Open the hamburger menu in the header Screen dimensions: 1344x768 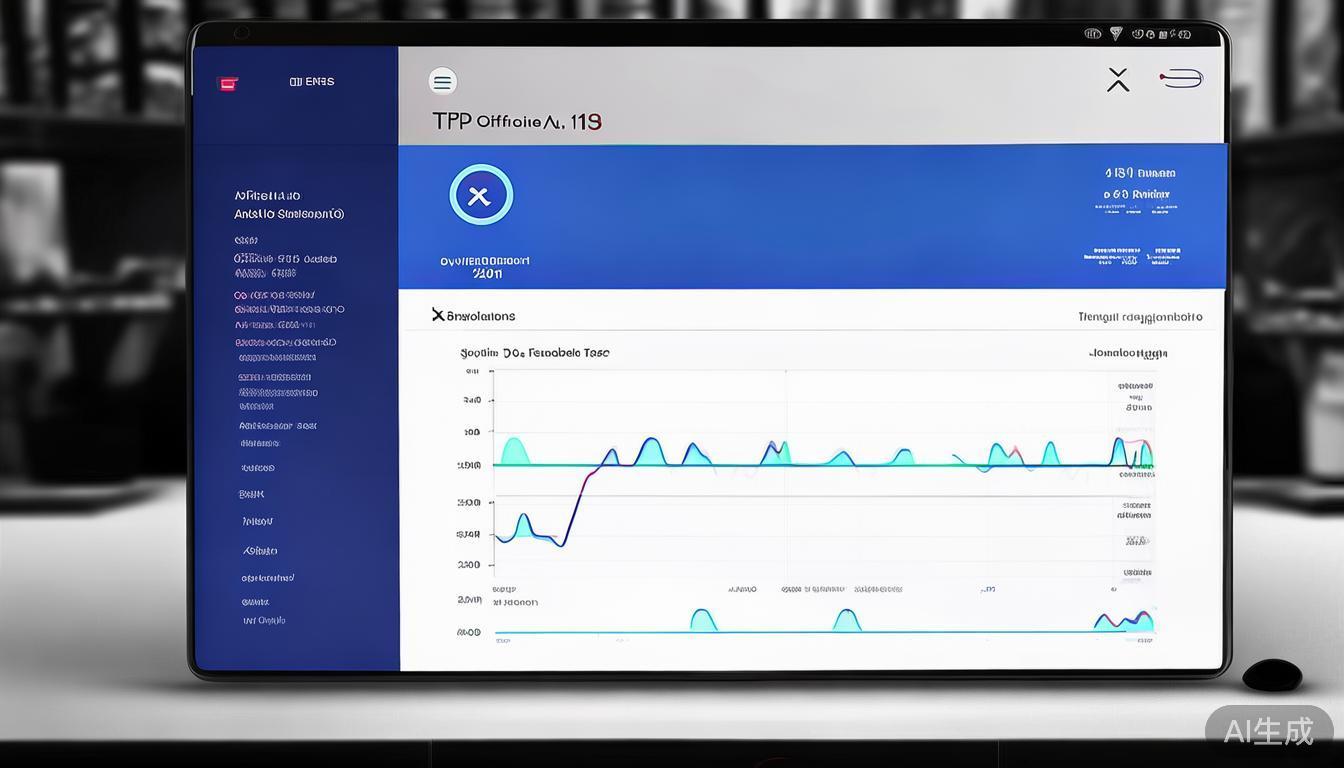pos(442,82)
